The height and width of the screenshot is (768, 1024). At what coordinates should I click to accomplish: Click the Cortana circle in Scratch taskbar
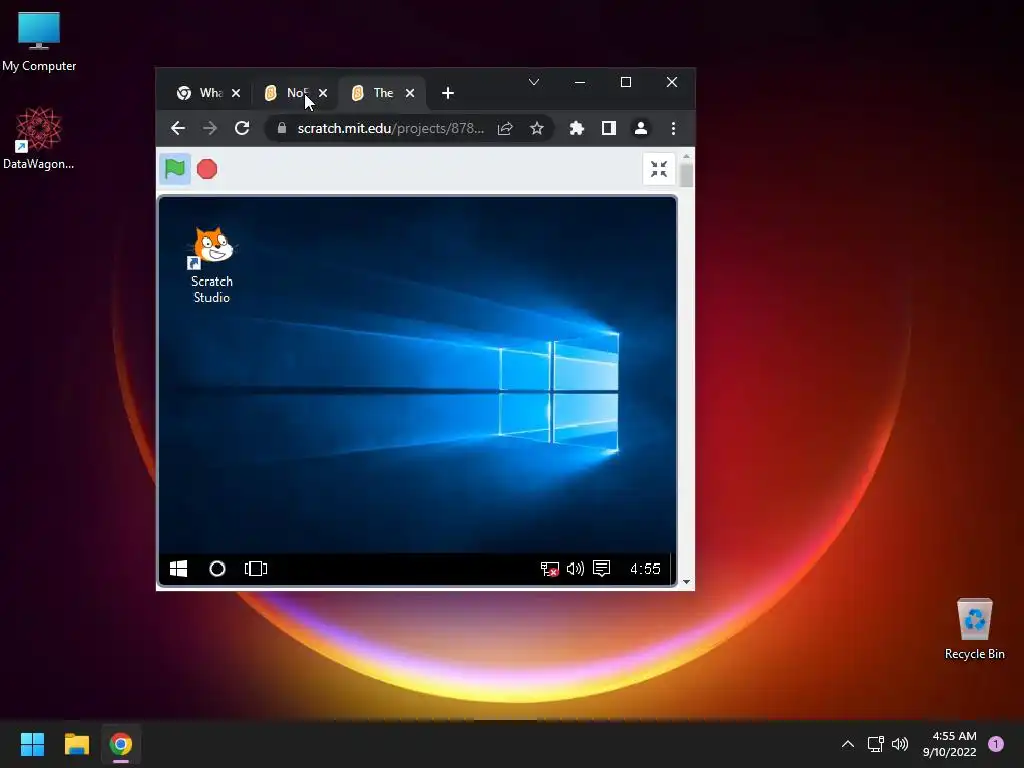click(x=217, y=569)
